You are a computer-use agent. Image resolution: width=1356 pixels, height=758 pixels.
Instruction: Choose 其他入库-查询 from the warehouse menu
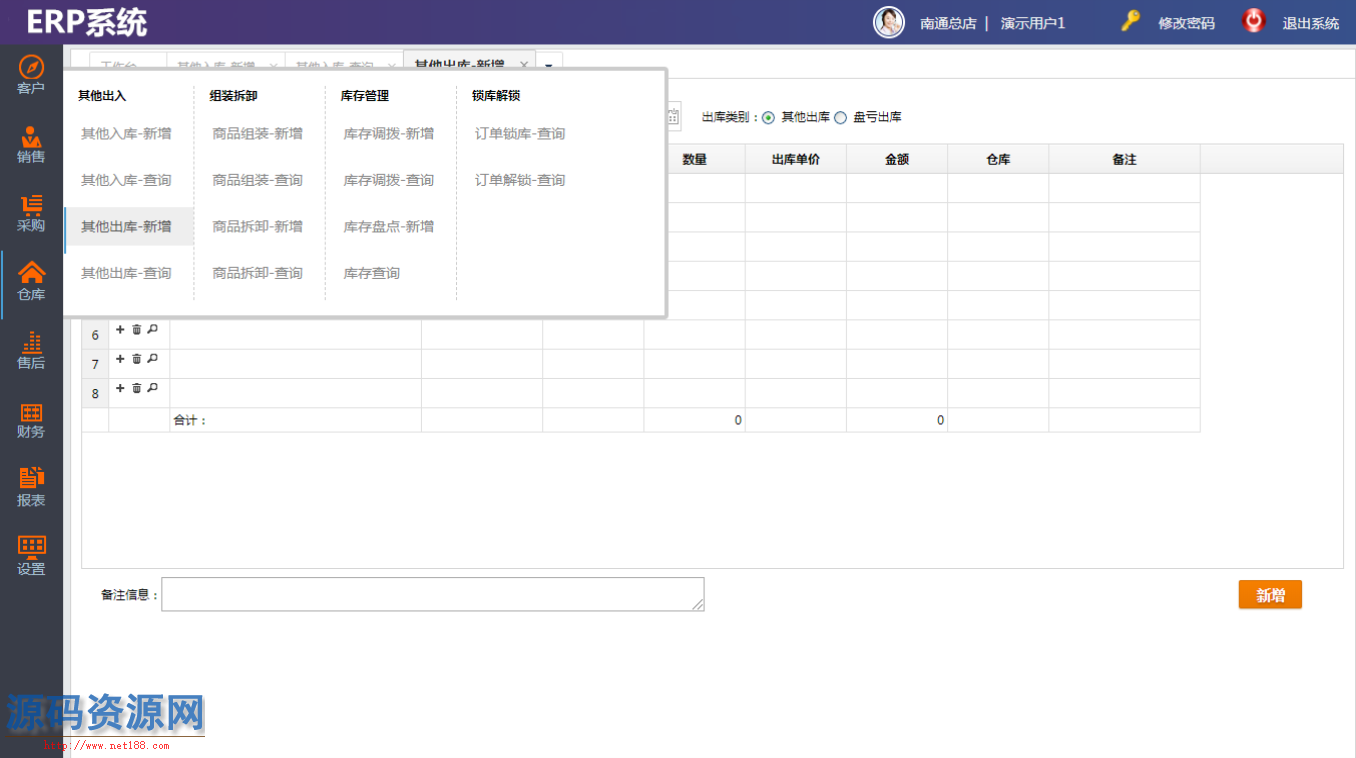coord(126,180)
